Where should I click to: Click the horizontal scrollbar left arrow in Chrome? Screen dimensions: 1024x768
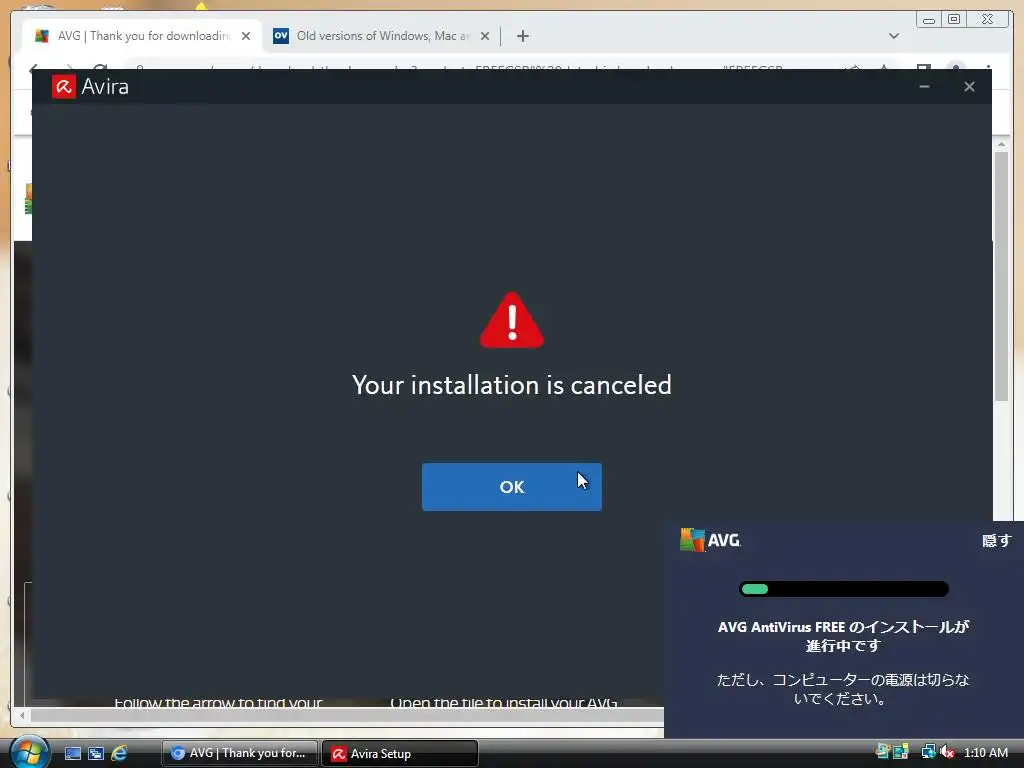click(22, 716)
